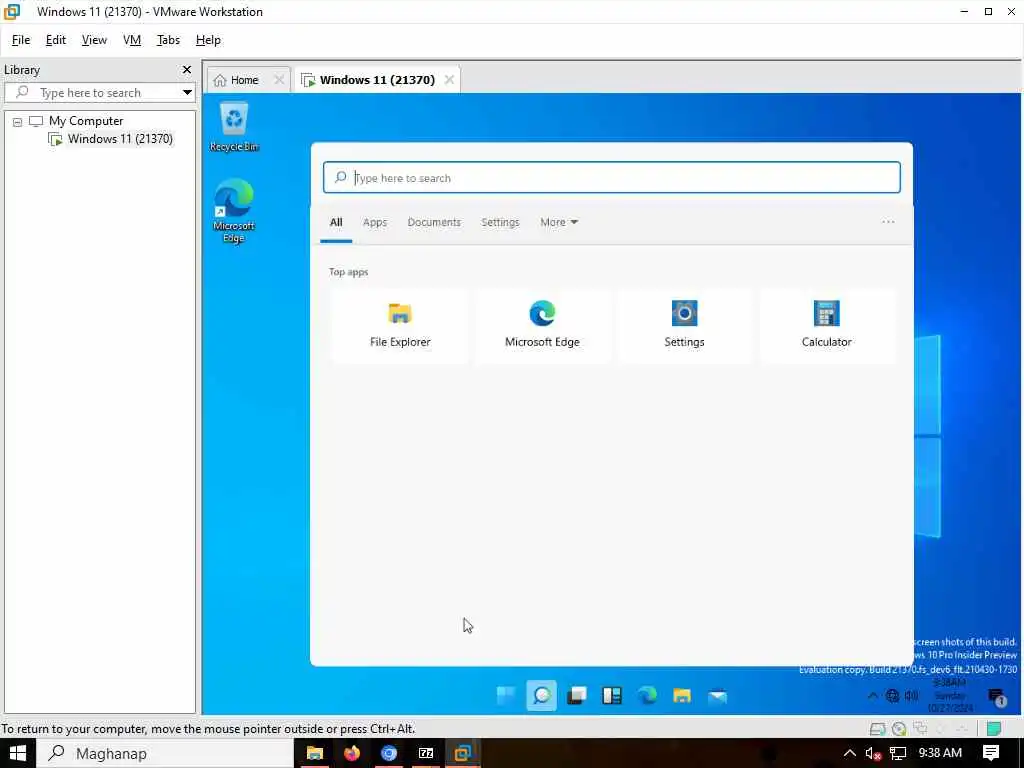Click host search box Maghanap
This screenshot has width=1024, height=768.
pos(165,753)
